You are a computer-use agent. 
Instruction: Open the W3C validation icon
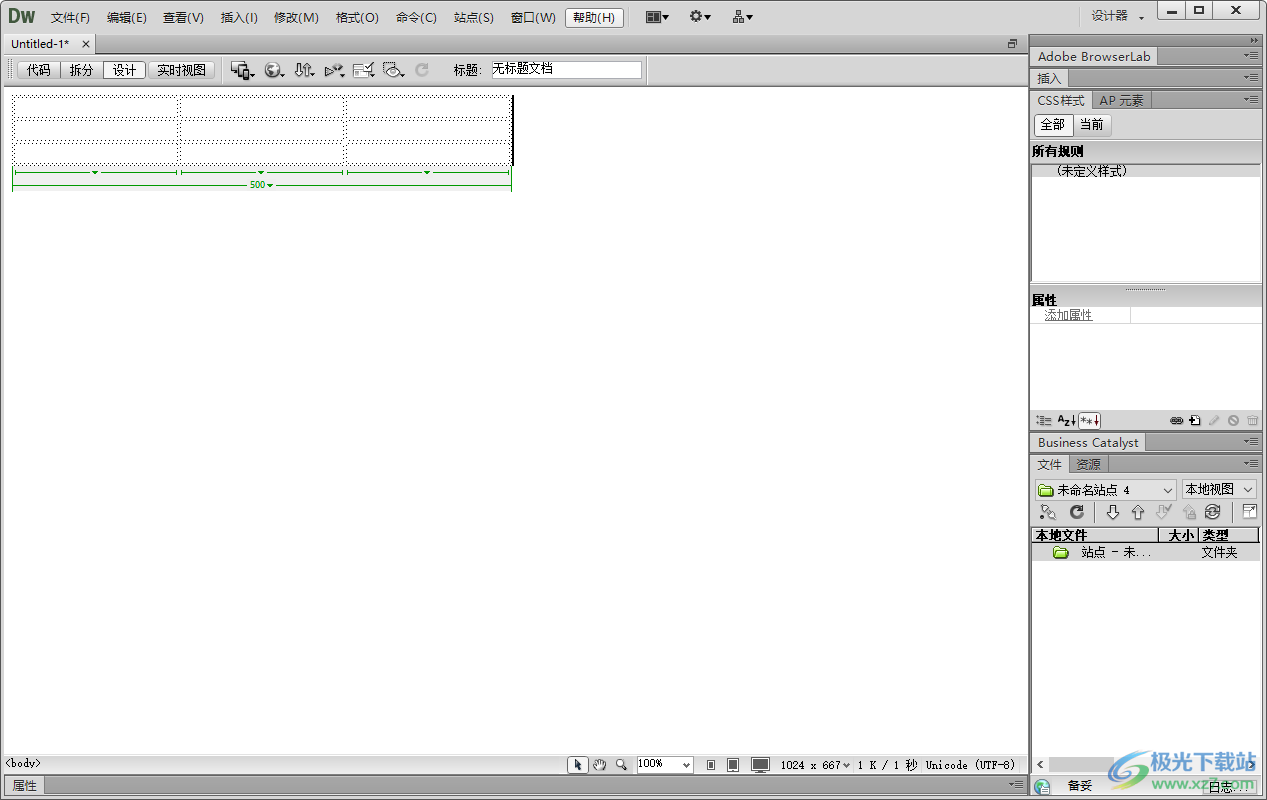[334, 70]
